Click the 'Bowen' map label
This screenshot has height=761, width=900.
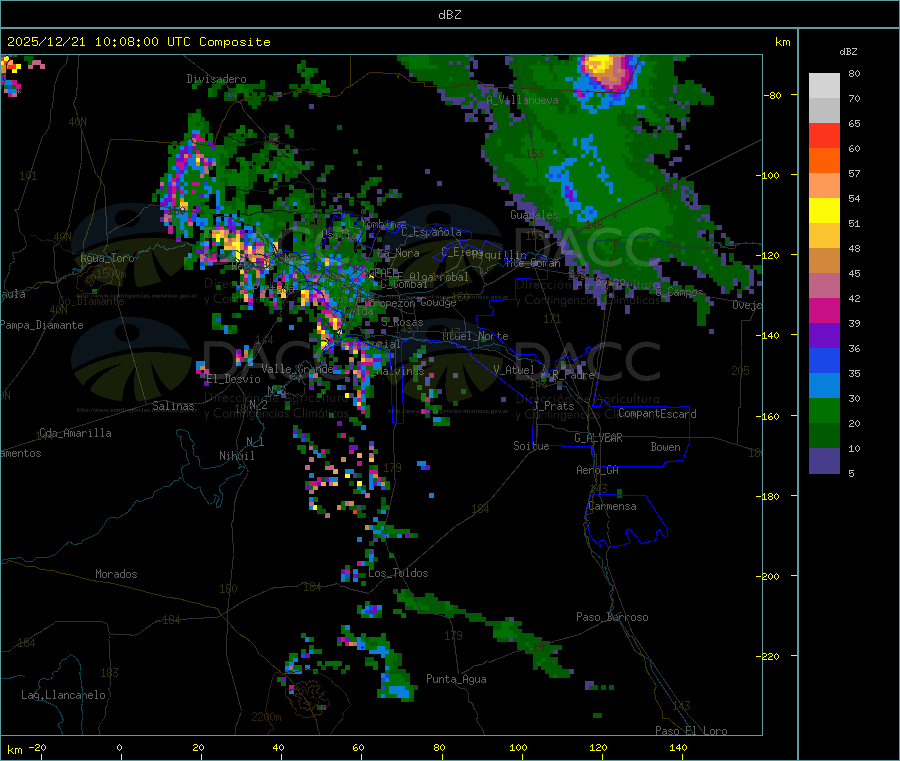click(665, 447)
